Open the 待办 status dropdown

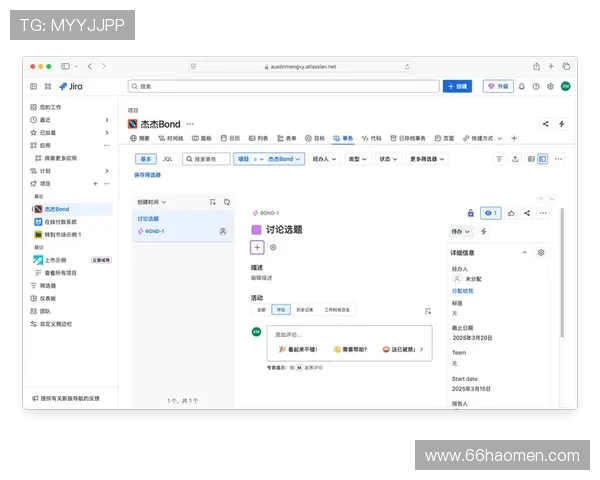point(460,232)
